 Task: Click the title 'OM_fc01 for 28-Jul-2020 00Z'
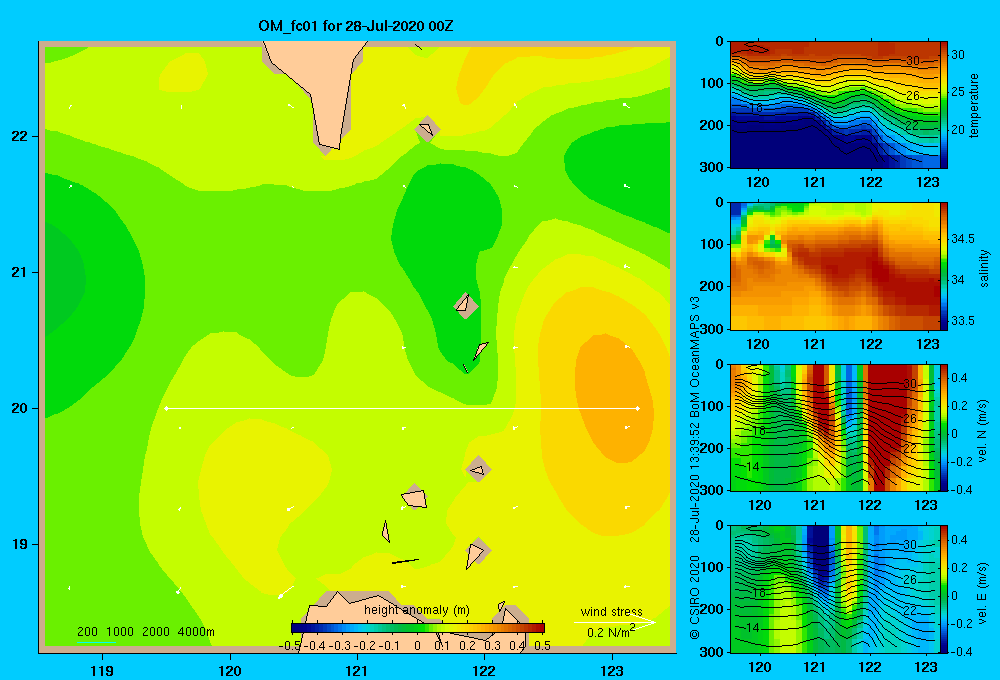tap(355, 26)
